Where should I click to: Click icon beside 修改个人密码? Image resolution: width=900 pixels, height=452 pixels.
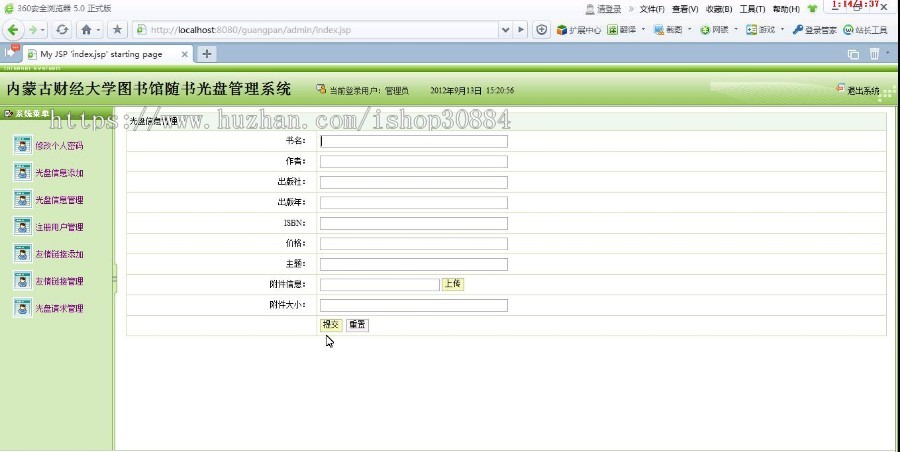point(22,145)
